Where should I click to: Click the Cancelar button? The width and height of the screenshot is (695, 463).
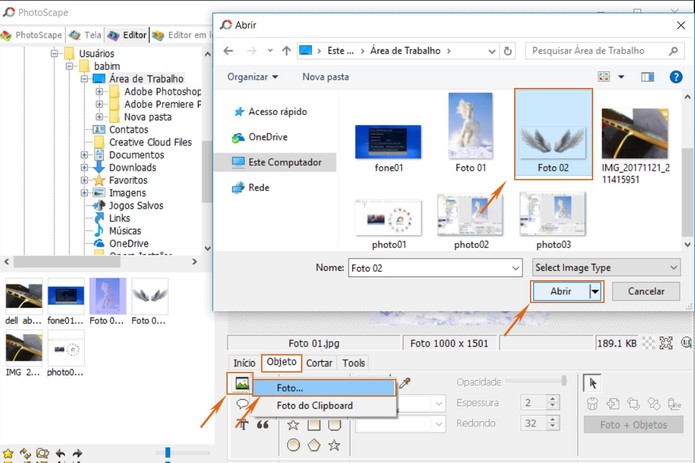click(646, 291)
